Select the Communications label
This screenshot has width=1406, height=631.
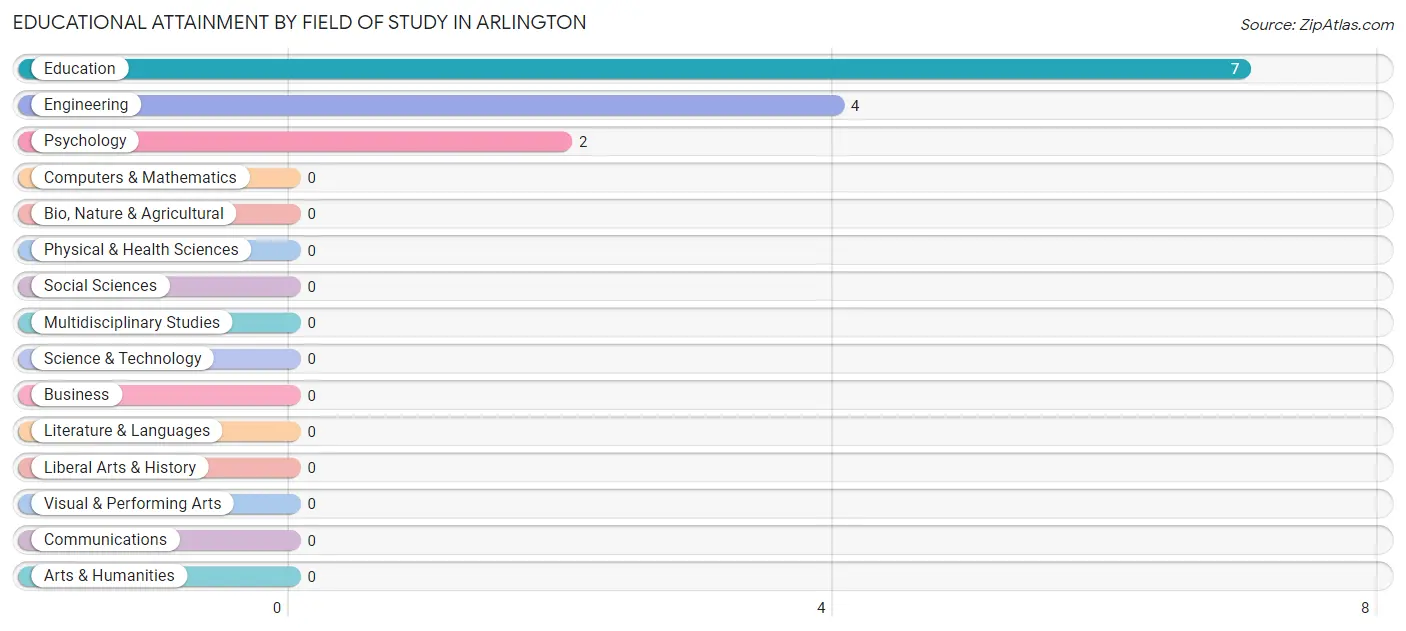105,540
